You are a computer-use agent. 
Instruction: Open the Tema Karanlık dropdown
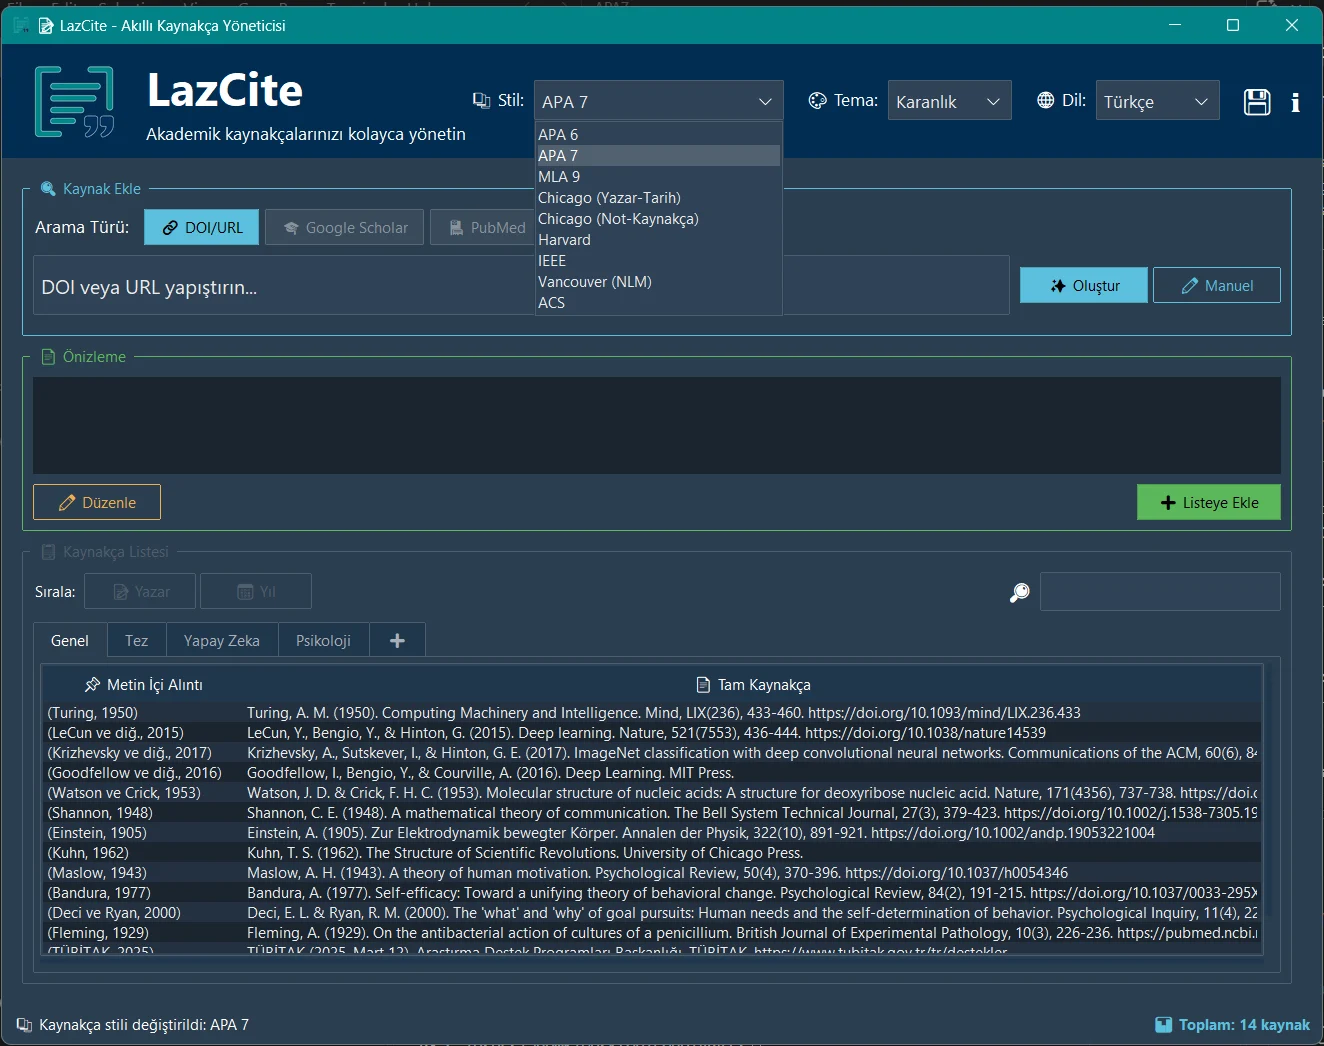(949, 100)
